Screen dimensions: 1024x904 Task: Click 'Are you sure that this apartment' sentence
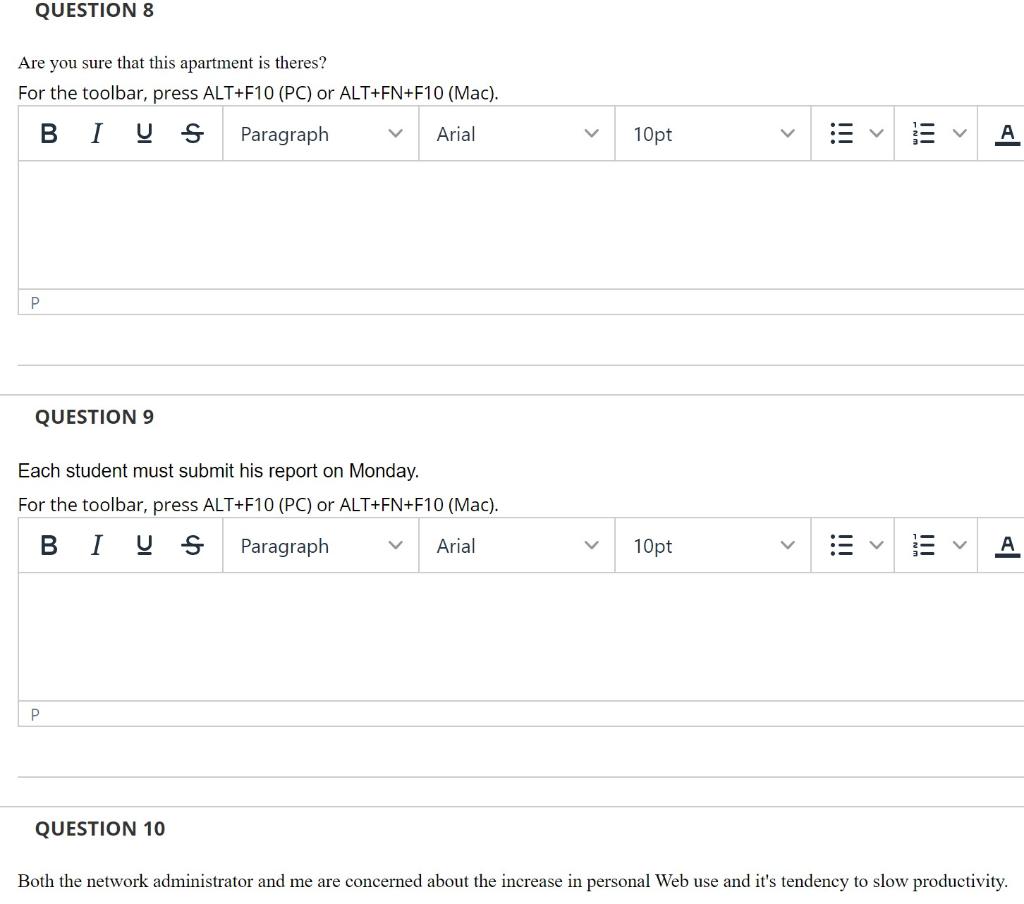click(172, 63)
